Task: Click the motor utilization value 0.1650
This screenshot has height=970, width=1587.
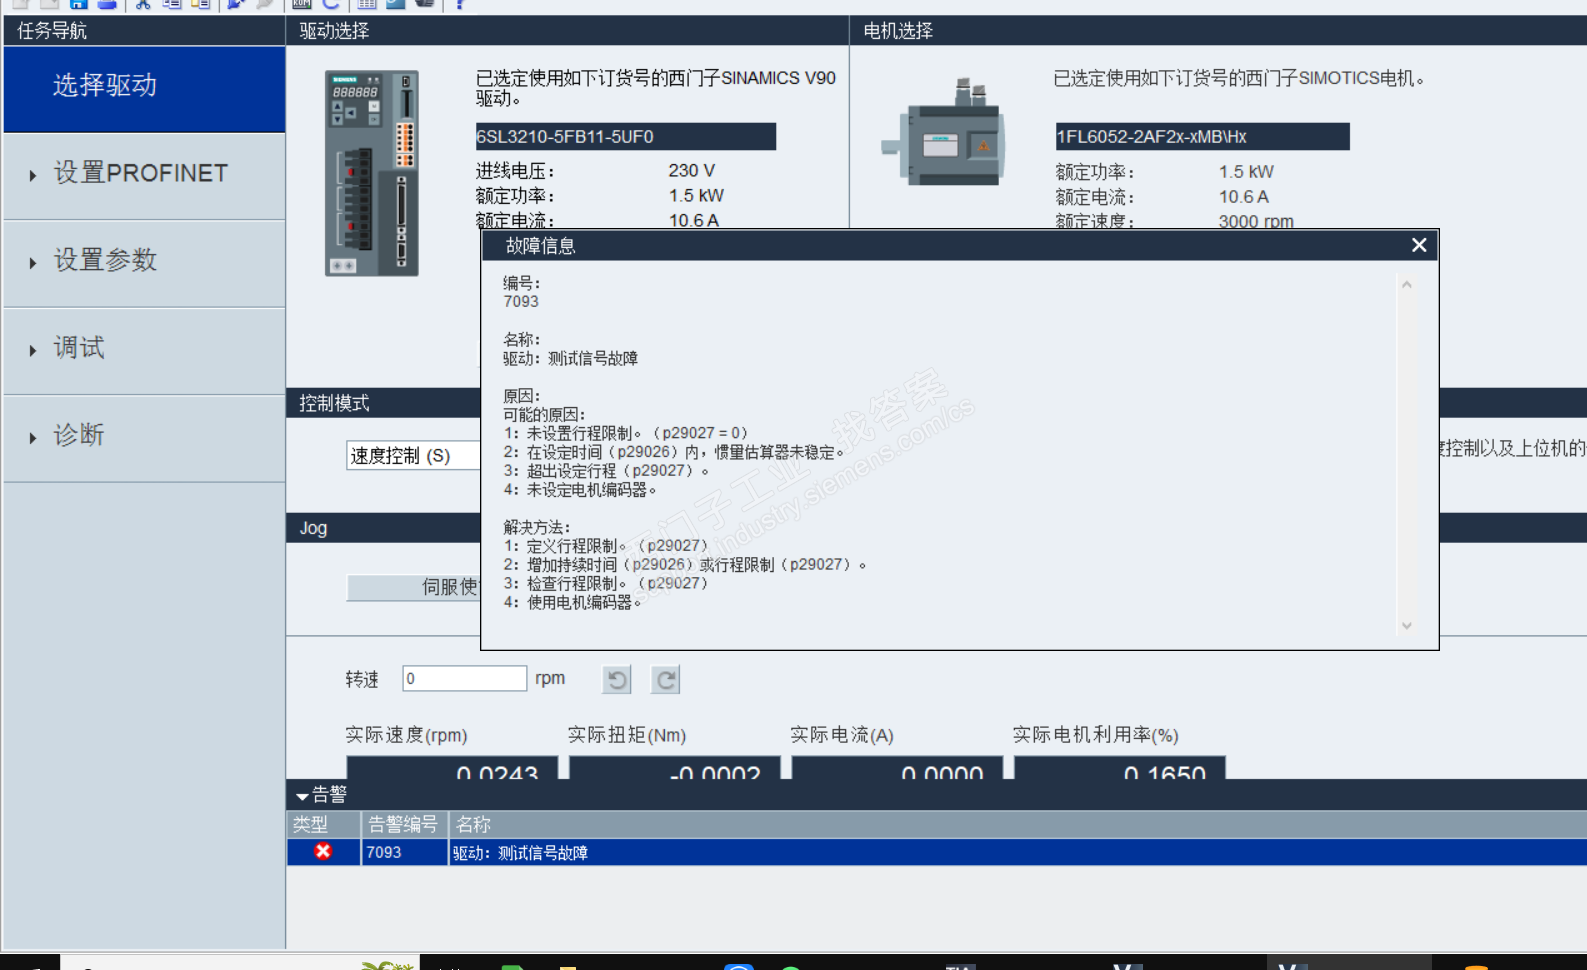Action: click(x=1165, y=771)
